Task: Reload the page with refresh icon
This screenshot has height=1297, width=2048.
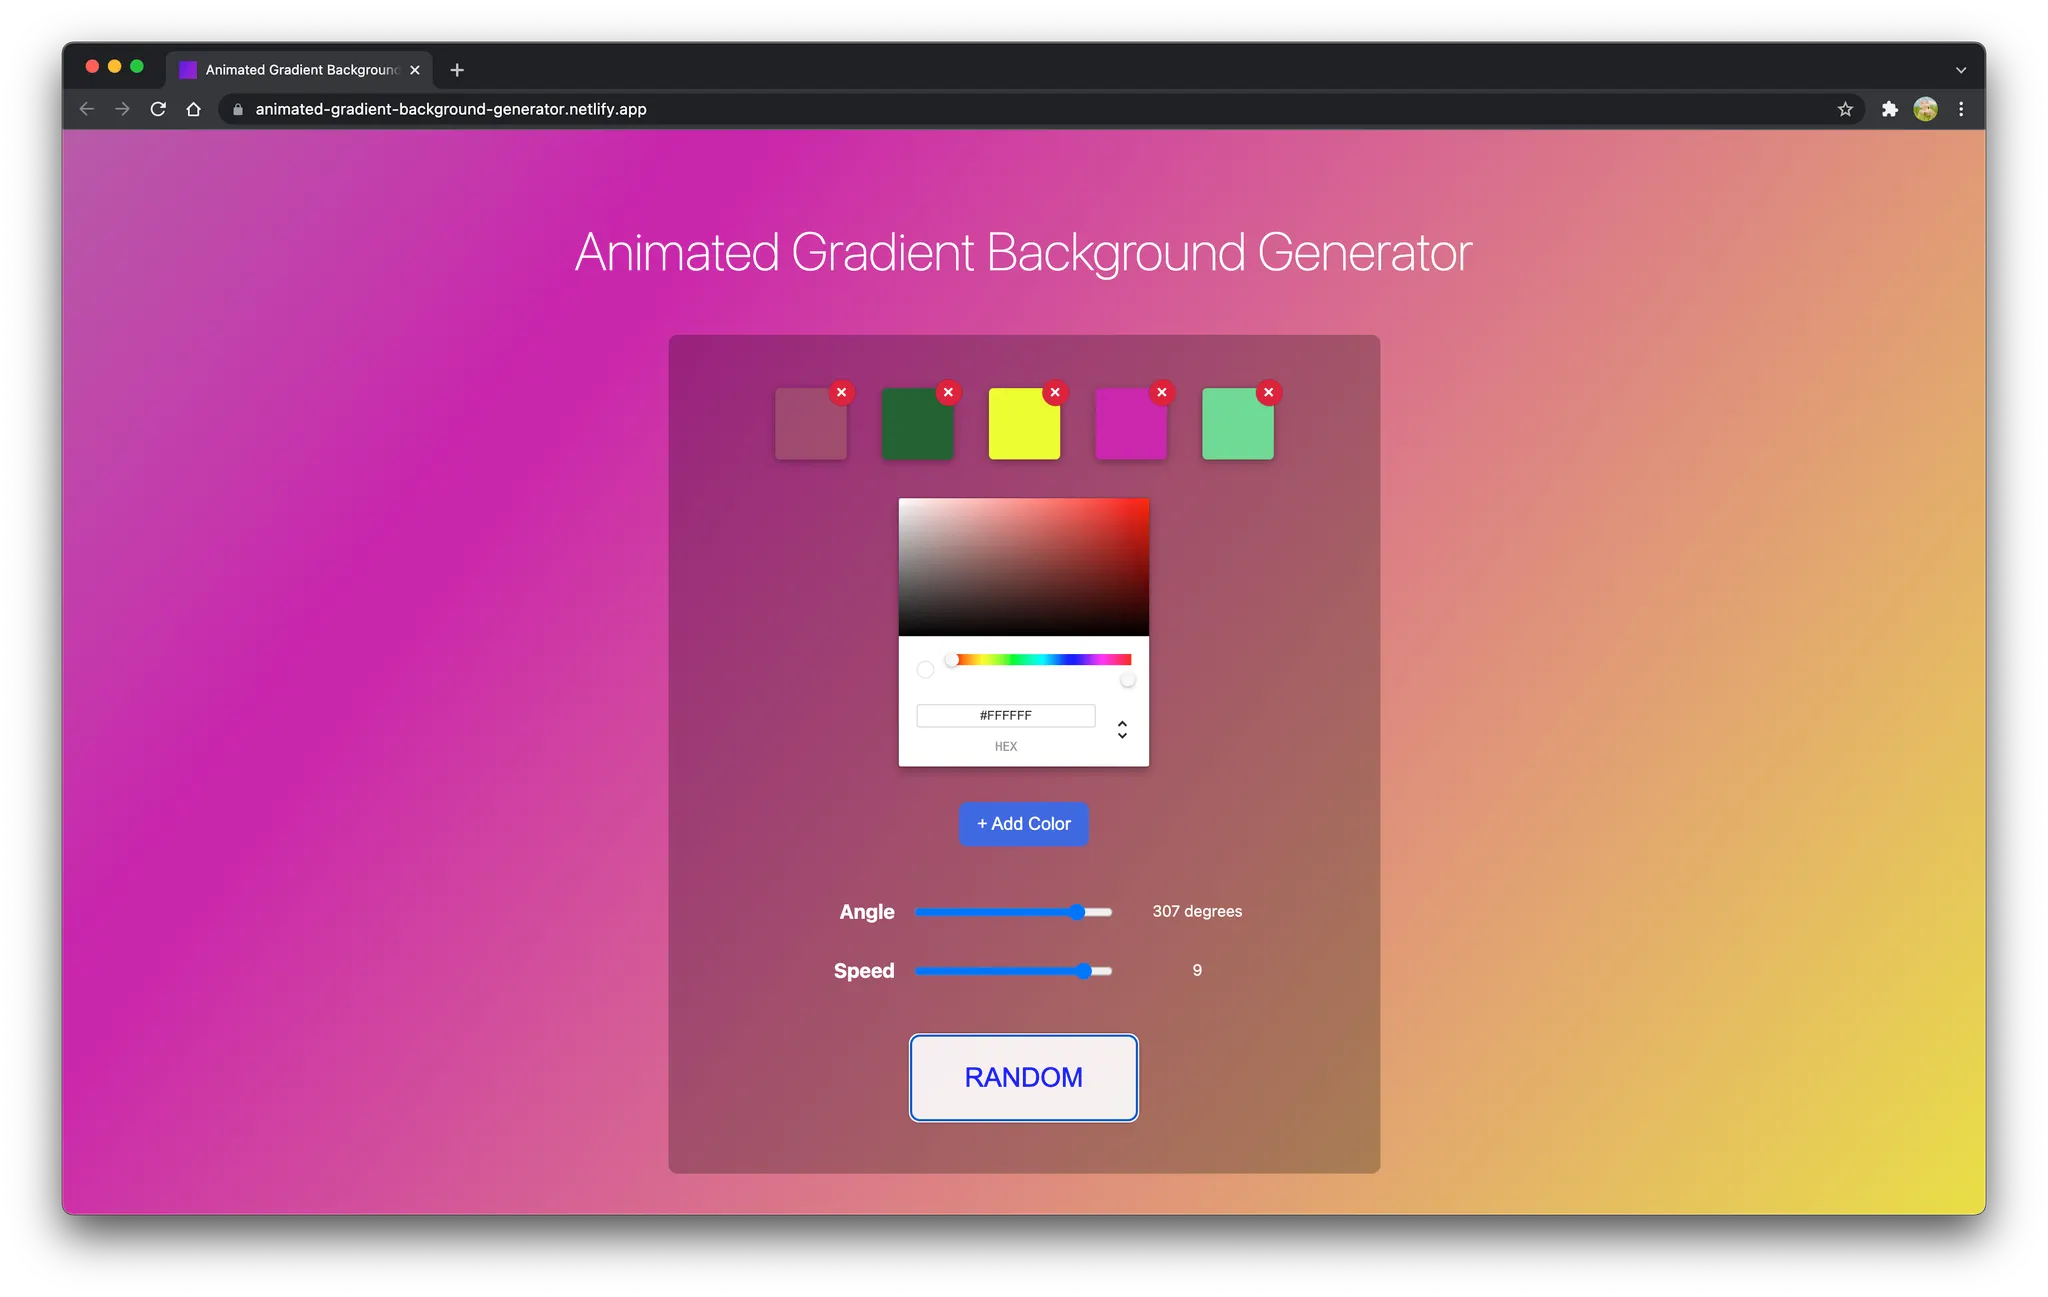Action: pyautogui.click(x=158, y=109)
